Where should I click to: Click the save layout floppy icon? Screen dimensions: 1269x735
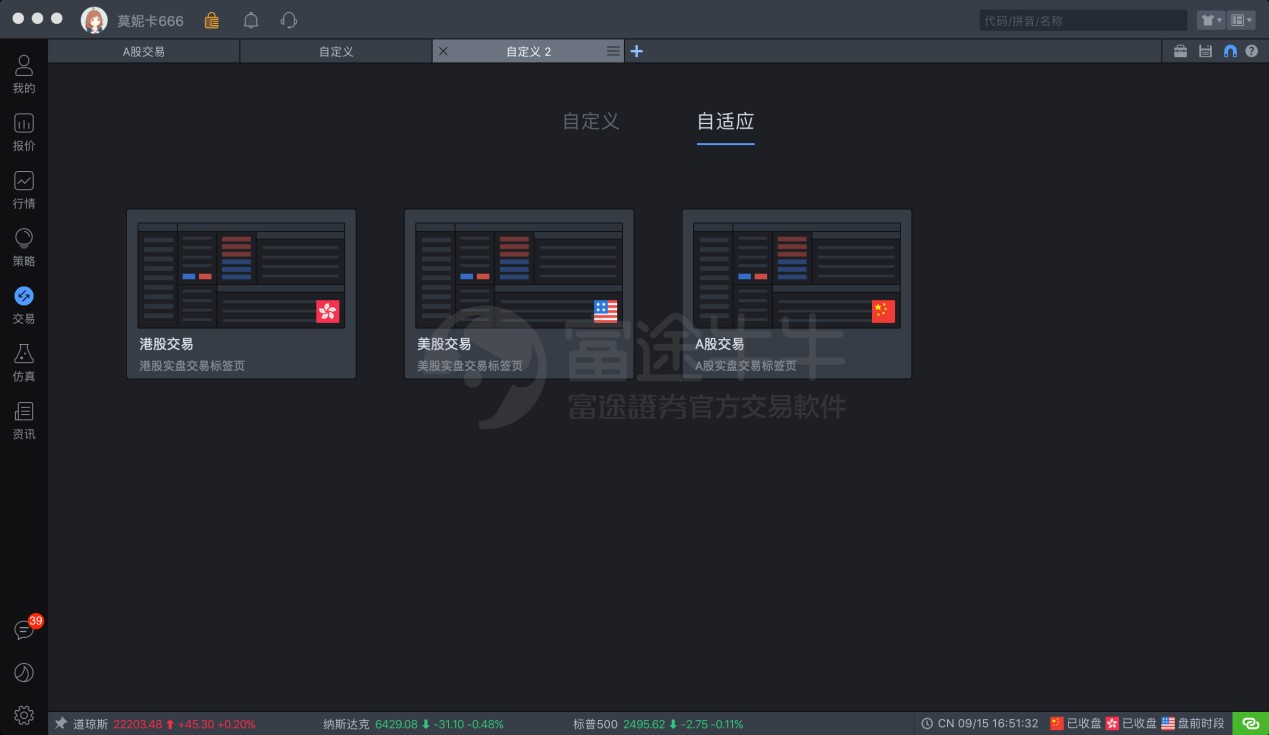click(x=1205, y=51)
